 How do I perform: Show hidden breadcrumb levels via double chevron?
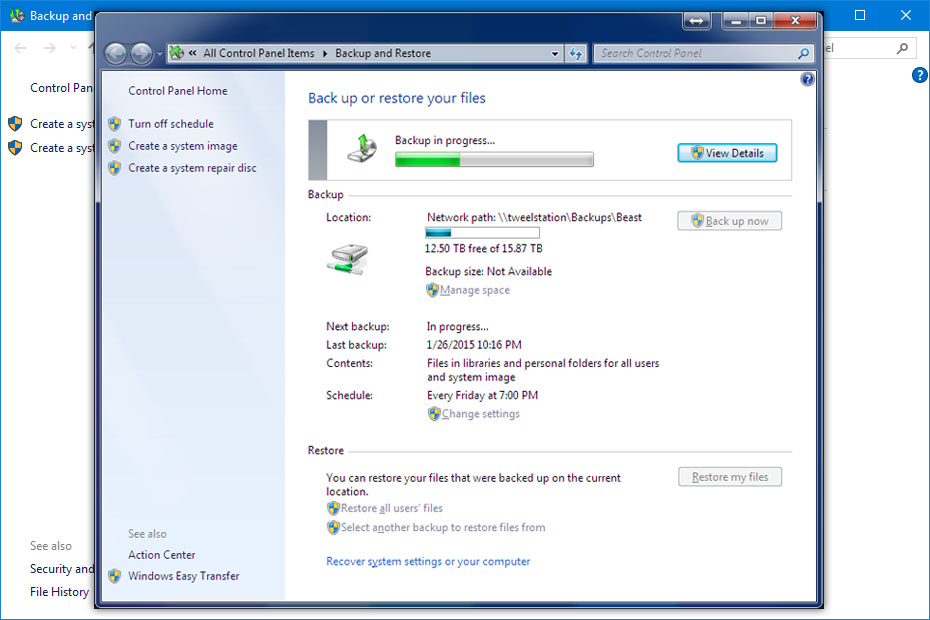pos(193,53)
